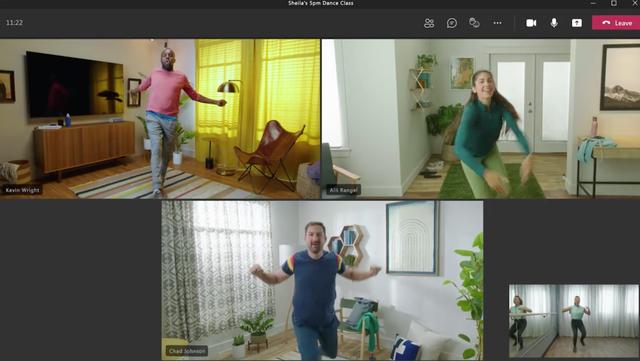This screenshot has height=361, width=640.
Task: Click the 11:22 meeting duration timer
Action: coord(14,23)
